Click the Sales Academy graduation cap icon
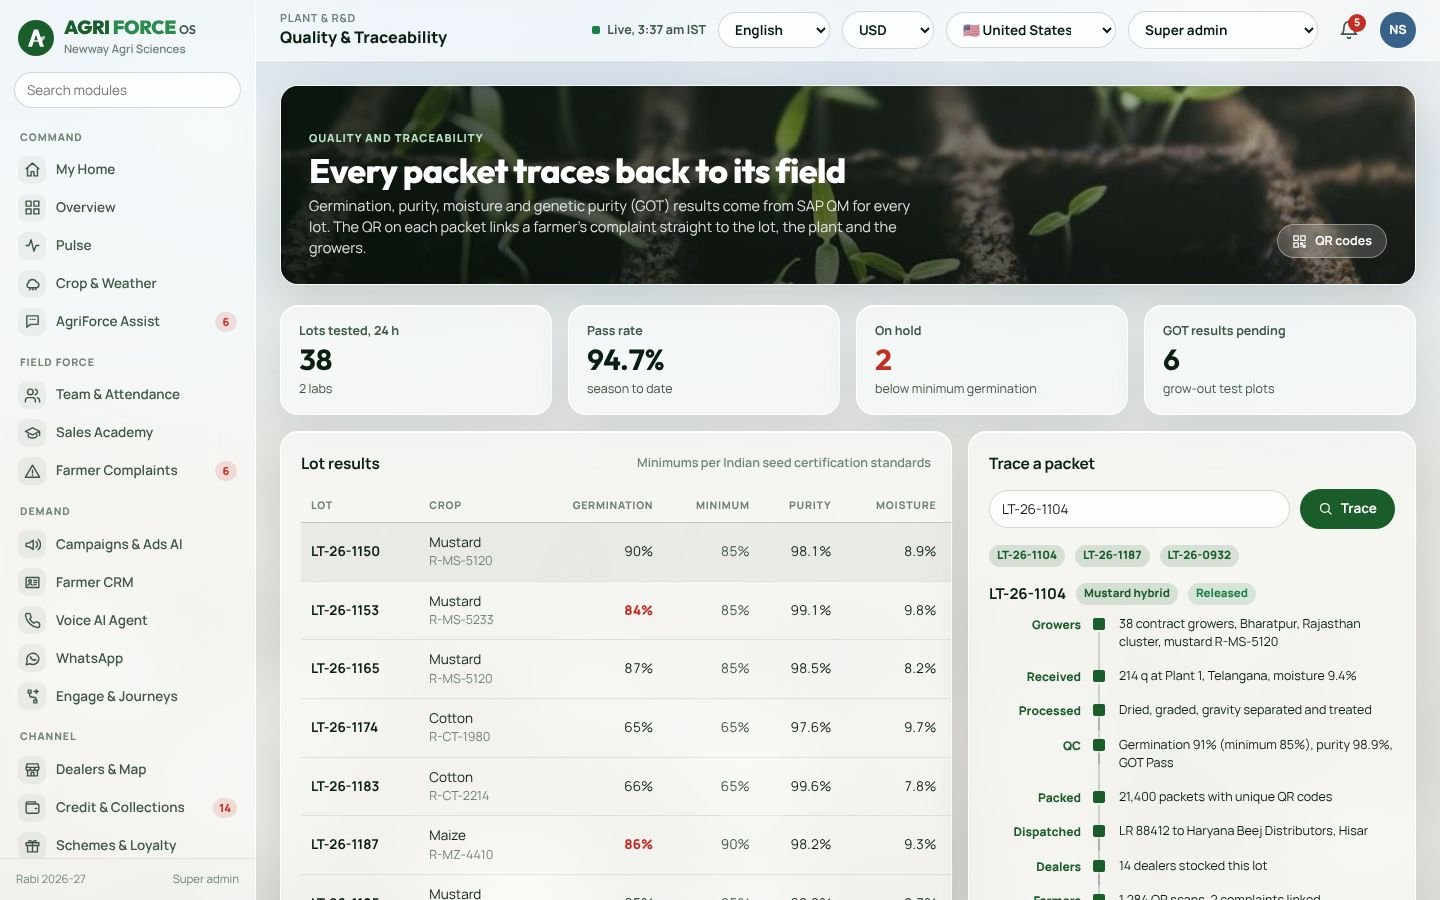The height and width of the screenshot is (900, 1440). click(33, 433)
